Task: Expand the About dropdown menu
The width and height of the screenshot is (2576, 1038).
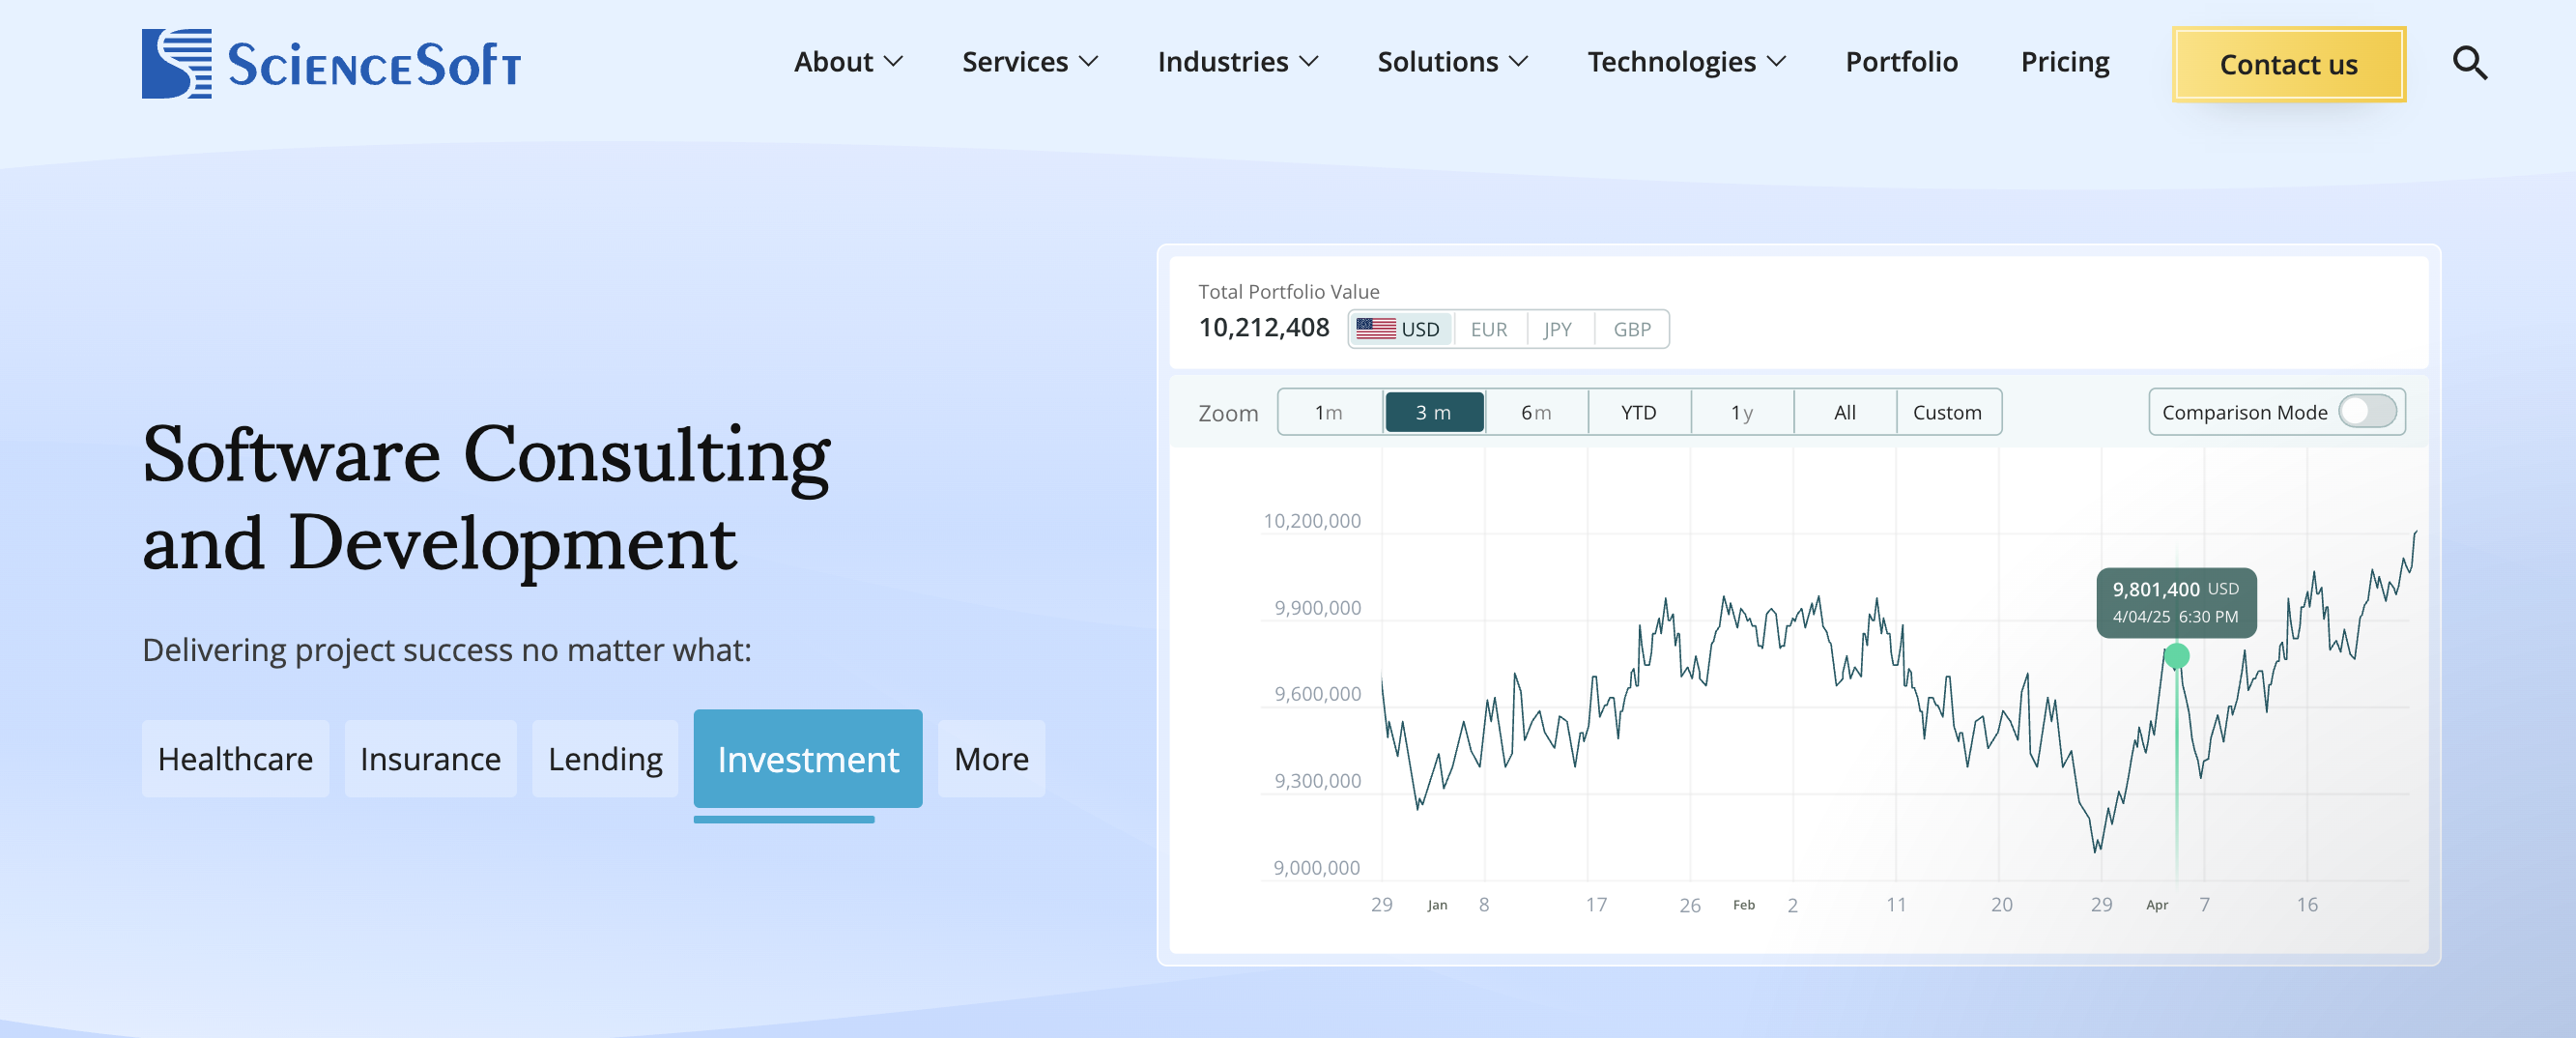Action: tap(847, 62)
